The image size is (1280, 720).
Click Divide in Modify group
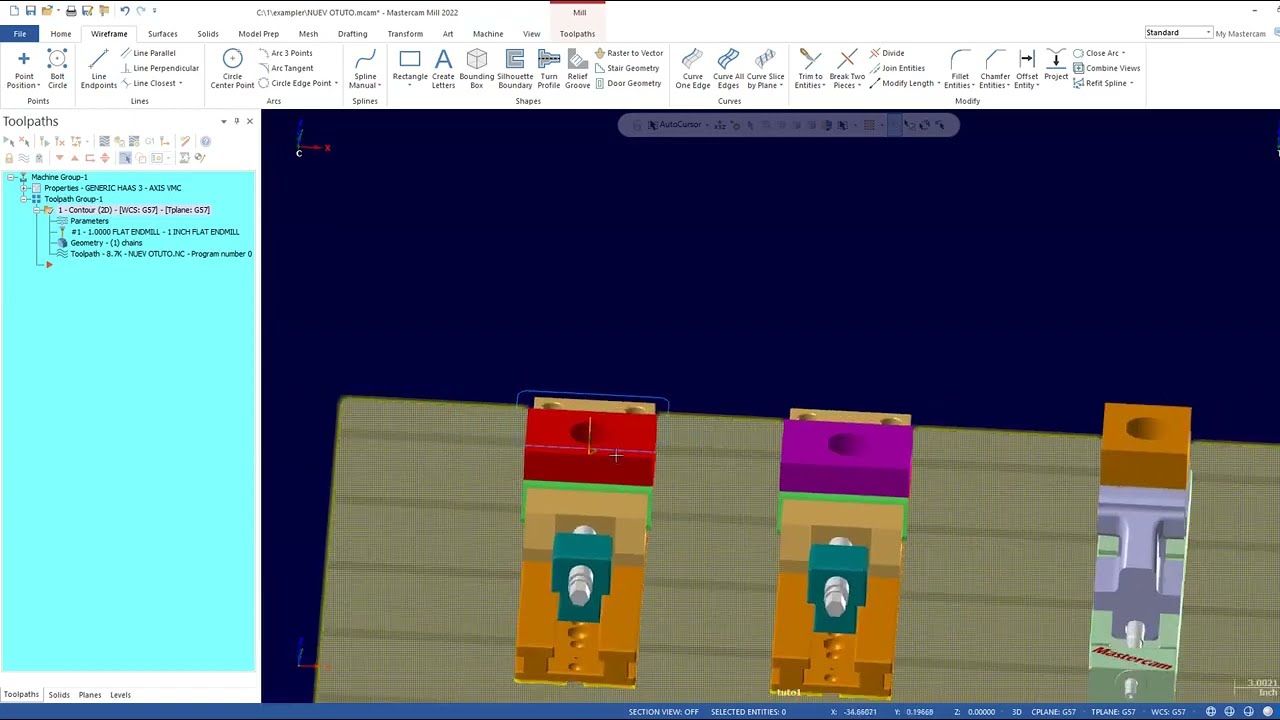click(x=886, y=53)
